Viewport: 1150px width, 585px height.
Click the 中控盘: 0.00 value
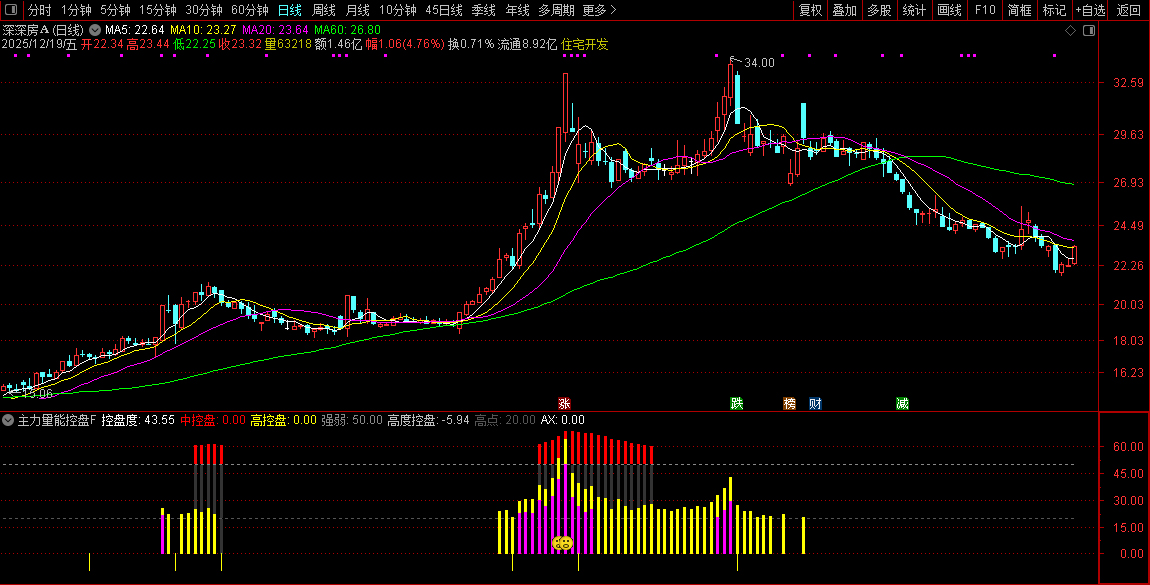pos(213,420)
